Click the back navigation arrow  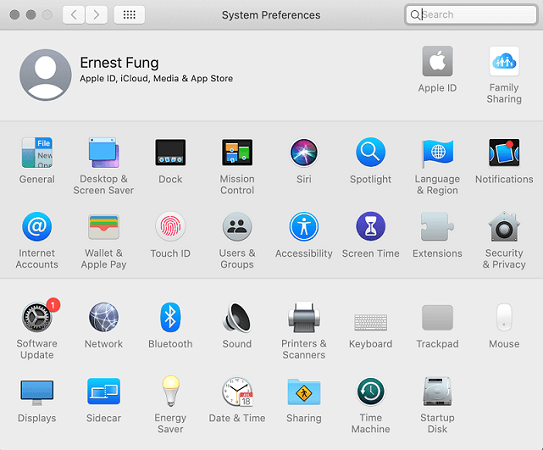click(73, 15)
